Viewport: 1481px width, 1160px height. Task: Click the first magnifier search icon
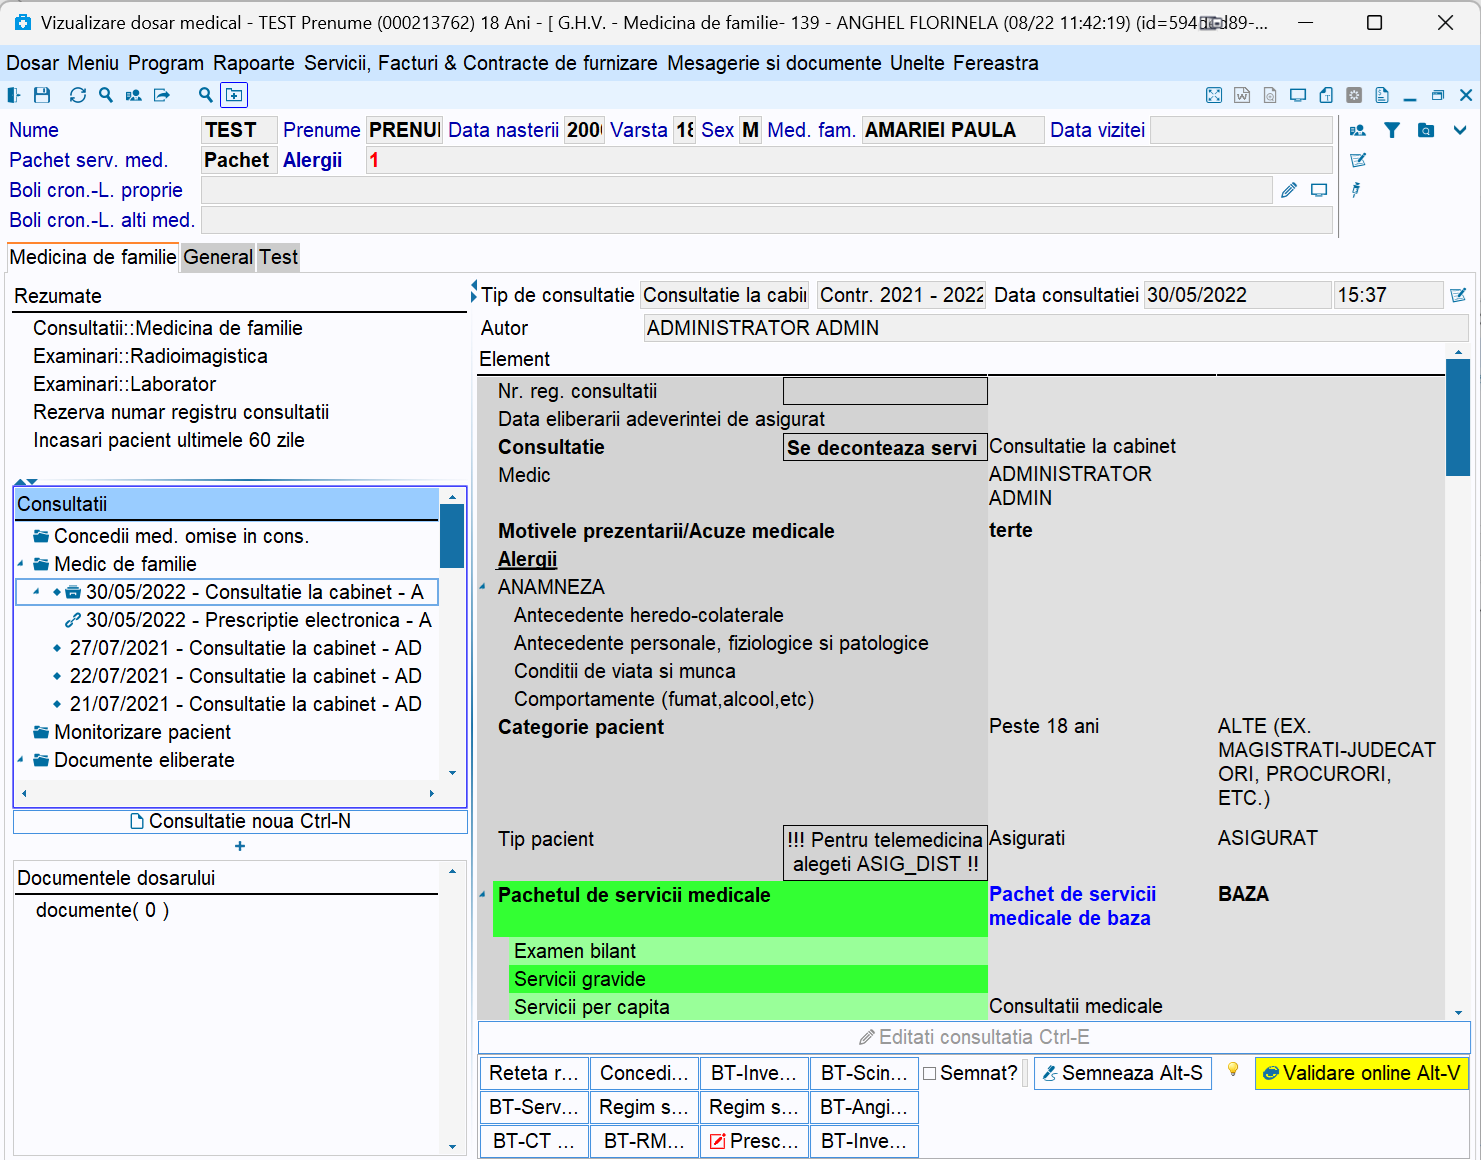coord(106,95)
